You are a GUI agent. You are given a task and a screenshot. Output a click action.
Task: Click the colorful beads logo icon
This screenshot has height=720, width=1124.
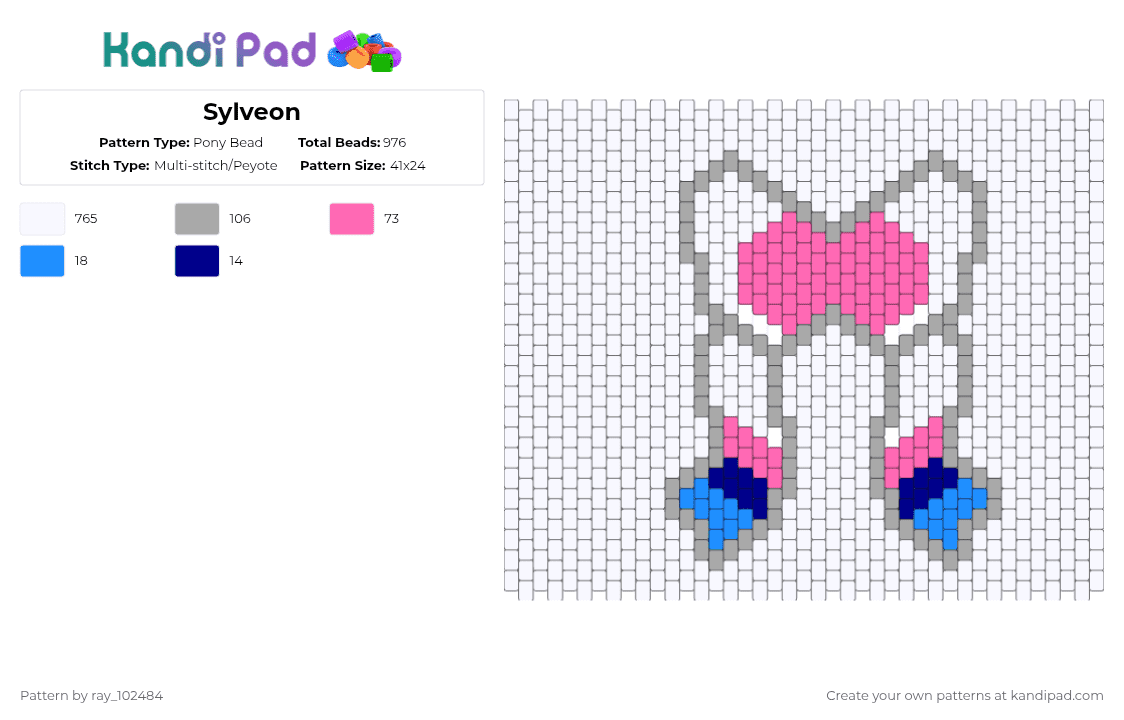pyautogui.click(x=364, y=52)
